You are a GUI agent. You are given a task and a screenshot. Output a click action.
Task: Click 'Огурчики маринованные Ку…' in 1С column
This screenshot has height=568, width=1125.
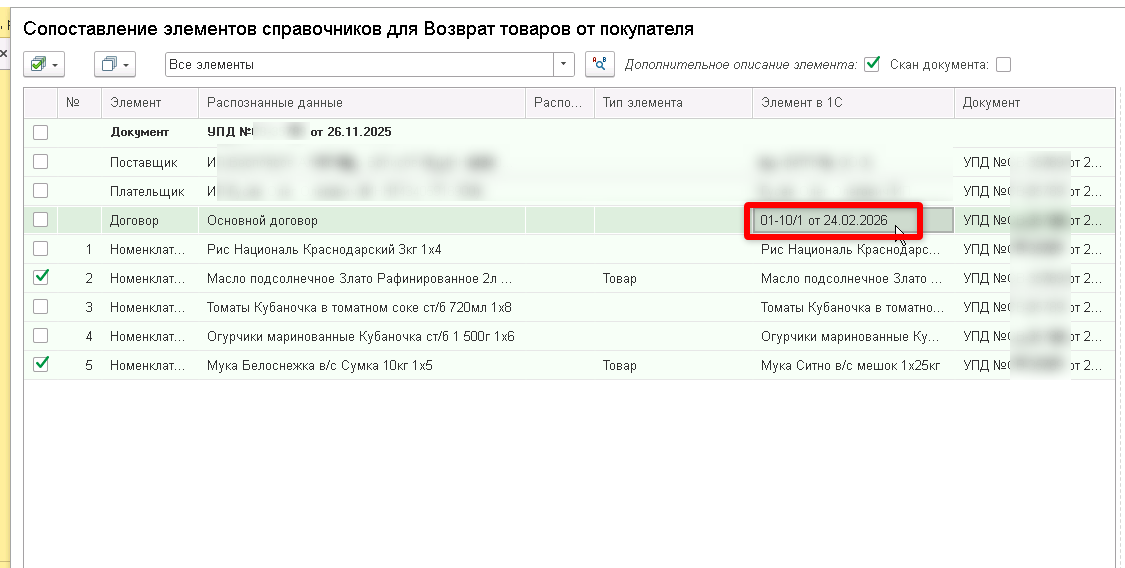(x=853, y=336)
